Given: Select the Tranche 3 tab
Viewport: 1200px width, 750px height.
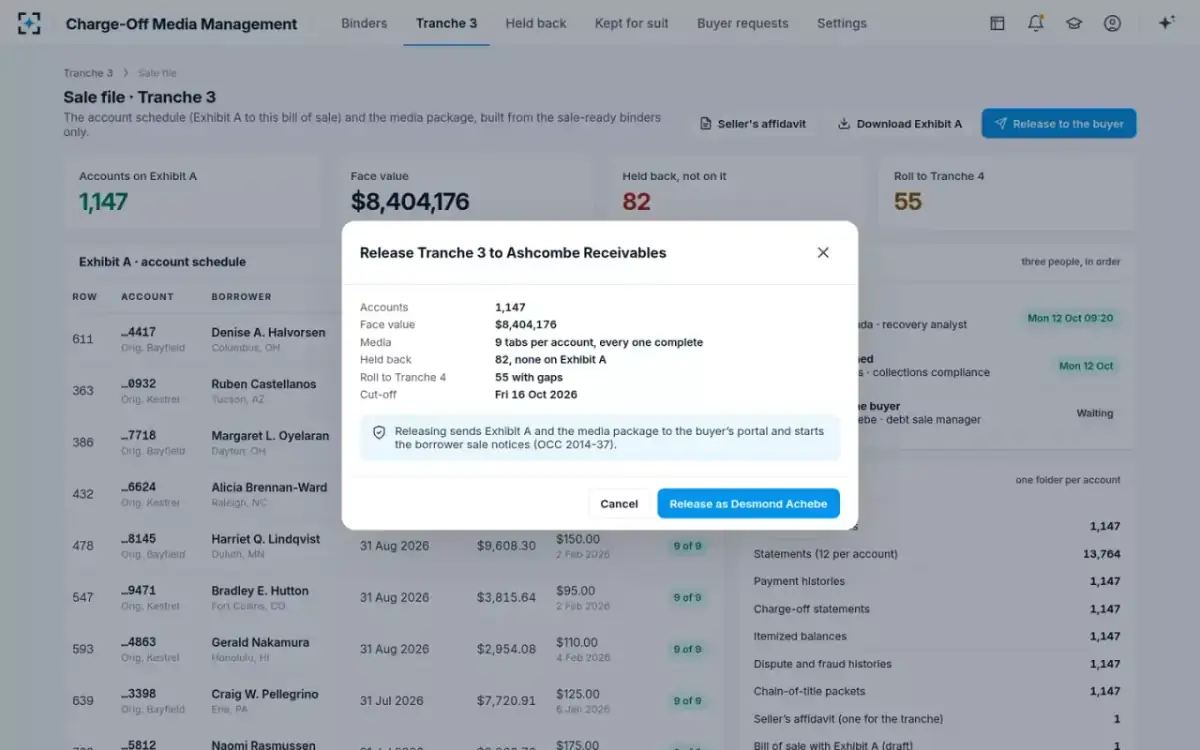Looking at the screenshot, I should (x=446, y=23).
